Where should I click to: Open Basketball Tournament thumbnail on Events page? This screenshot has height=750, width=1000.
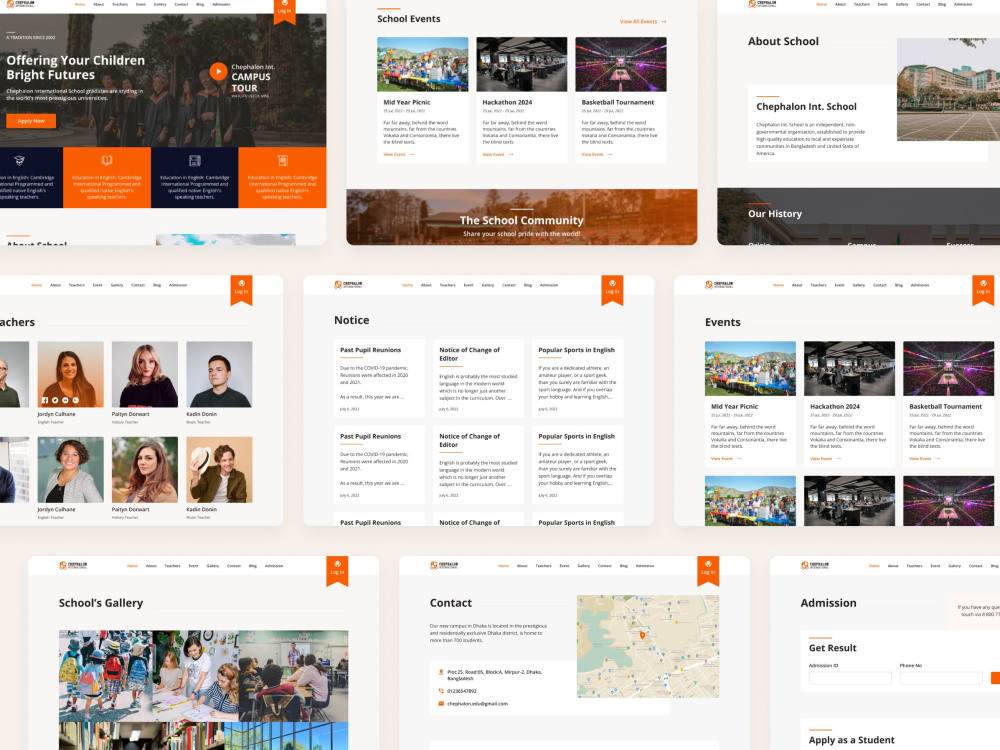point(948,369)
